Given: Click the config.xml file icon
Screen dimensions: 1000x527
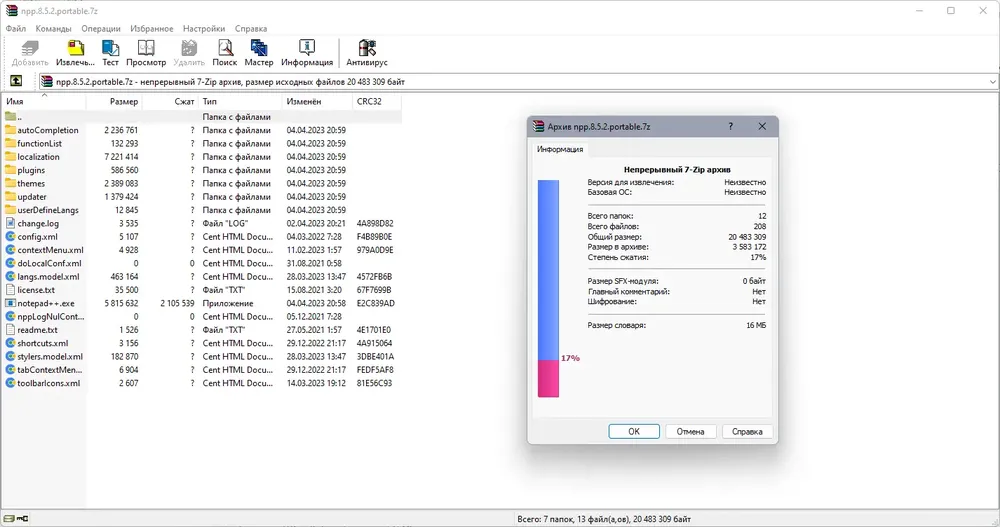Looking at the screenshot, I should [10, 237].
